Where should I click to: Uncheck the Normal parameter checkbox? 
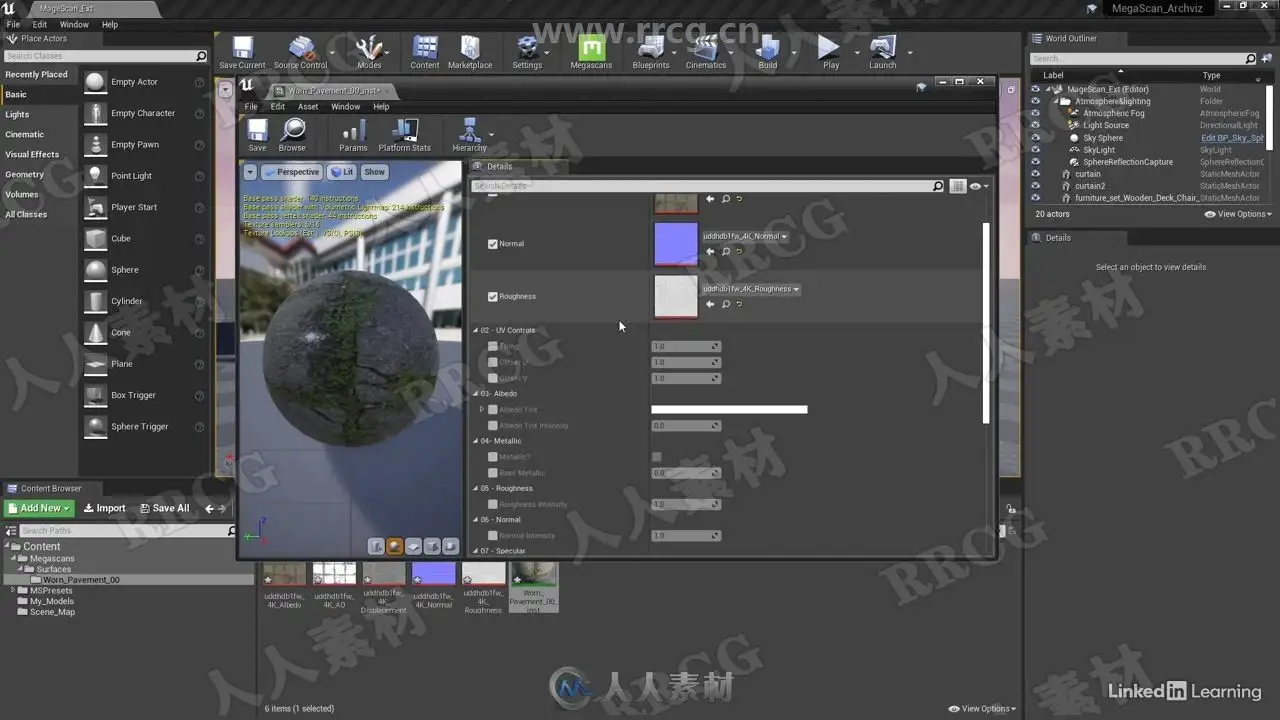click(x=492, y=244)
